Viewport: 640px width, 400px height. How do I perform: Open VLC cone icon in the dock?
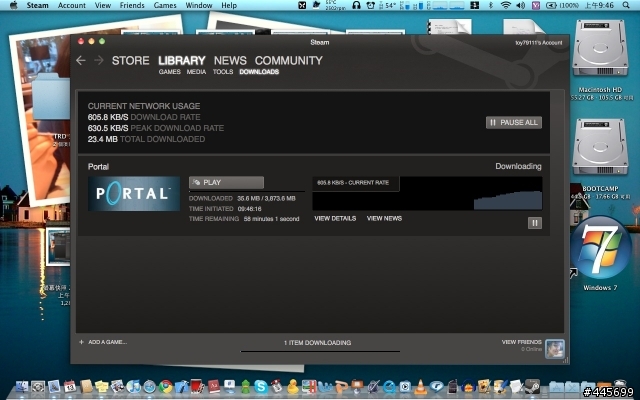point(420,386)
